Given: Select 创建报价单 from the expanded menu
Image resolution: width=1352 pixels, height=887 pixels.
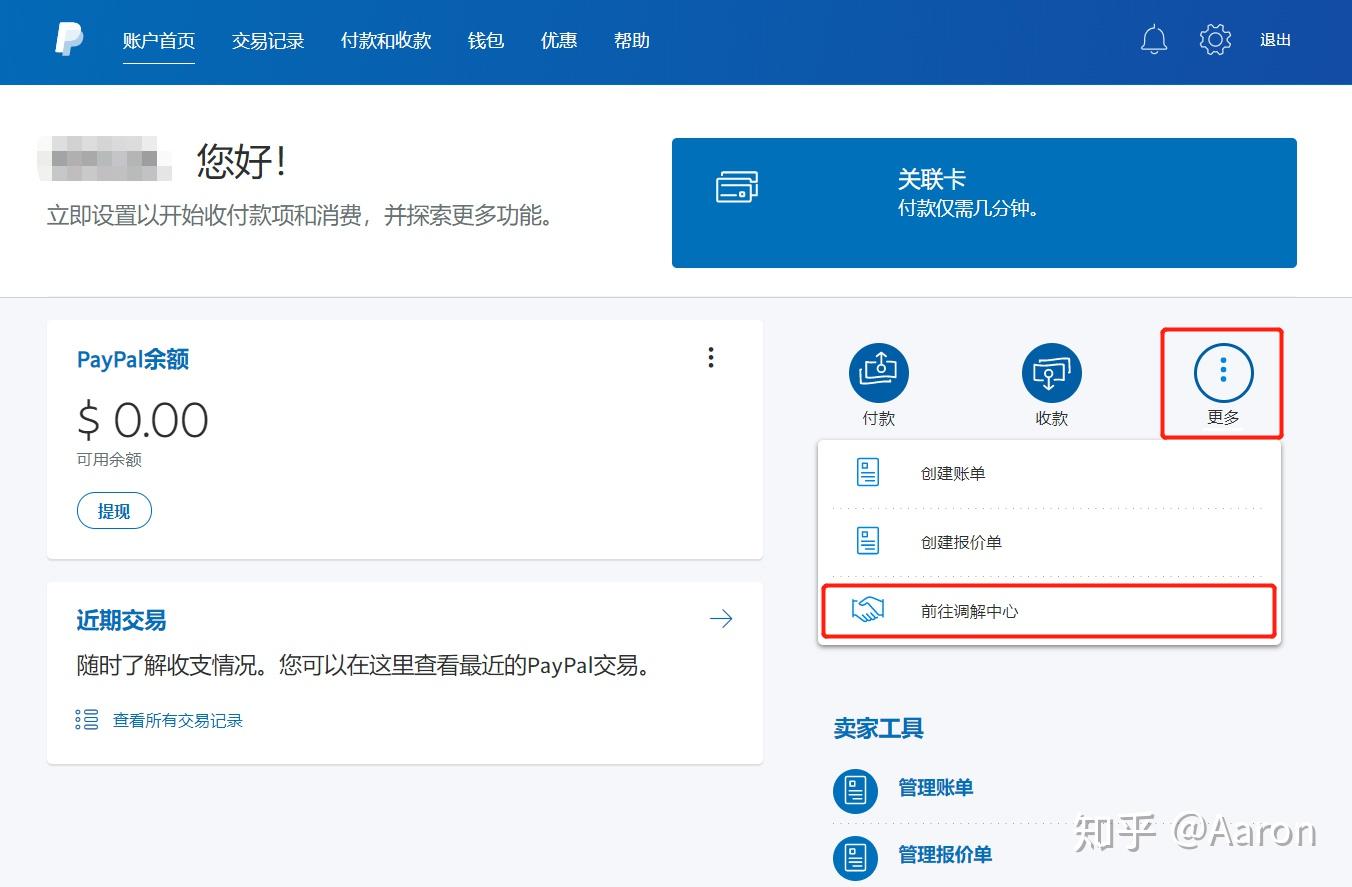Looking at the screenshot, I should 960,542.
